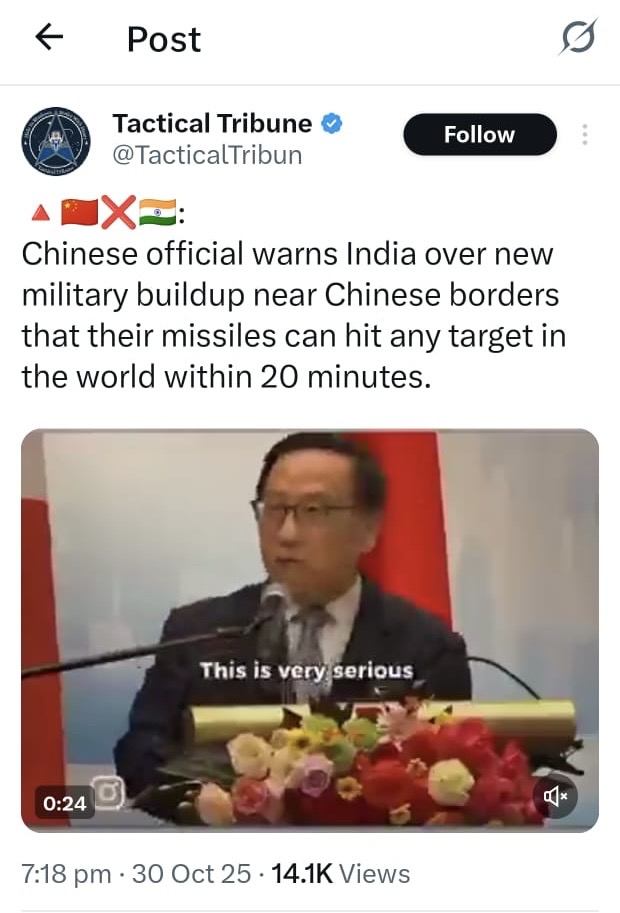The width and height of the screenshot is (620, 913).
Task: Select the post text about Chinese official
Action: 294,315
